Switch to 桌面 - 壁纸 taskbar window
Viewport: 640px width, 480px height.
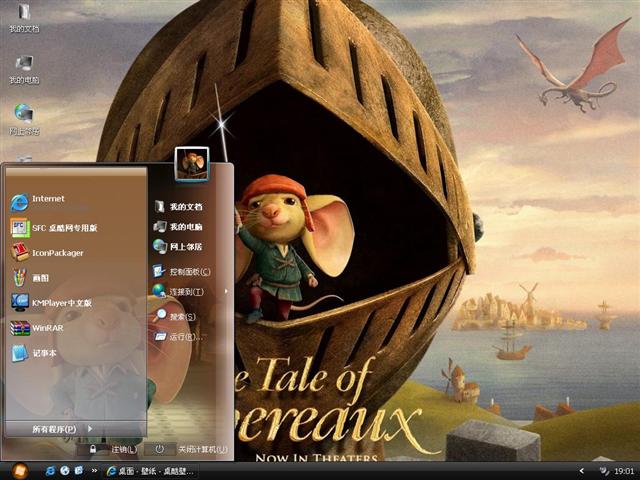[x=150, y=471]
